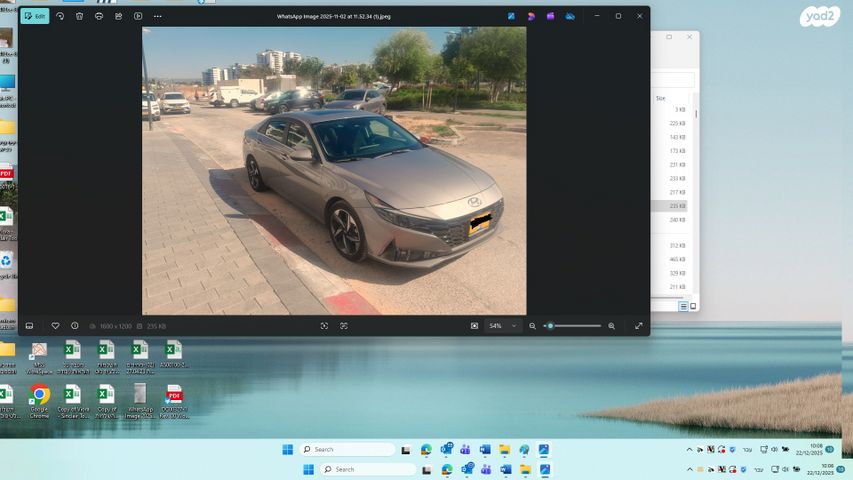Open Google Chrome desktop shortcut
The height and width of the screenshot is (480, 853).
39,401
